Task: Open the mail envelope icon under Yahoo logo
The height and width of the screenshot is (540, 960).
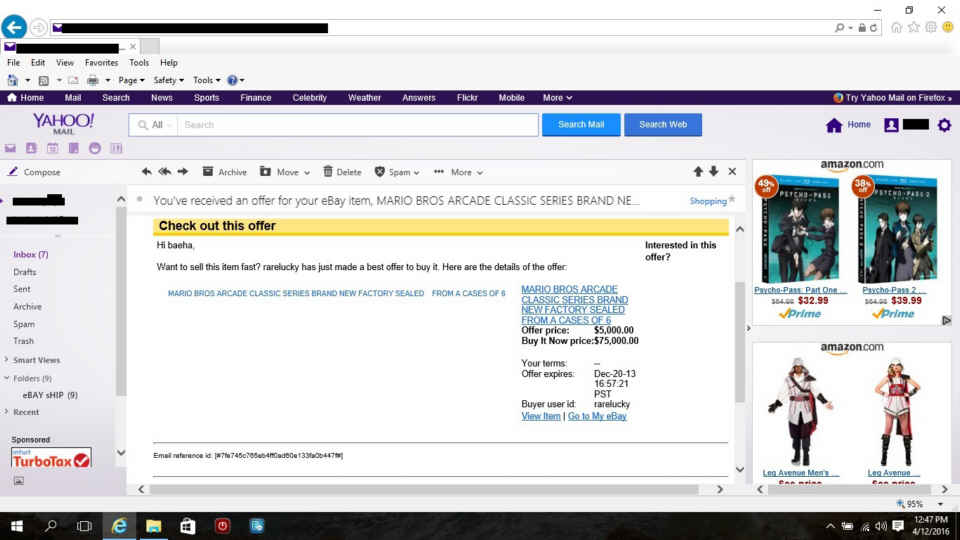Action: coord(10,148)
